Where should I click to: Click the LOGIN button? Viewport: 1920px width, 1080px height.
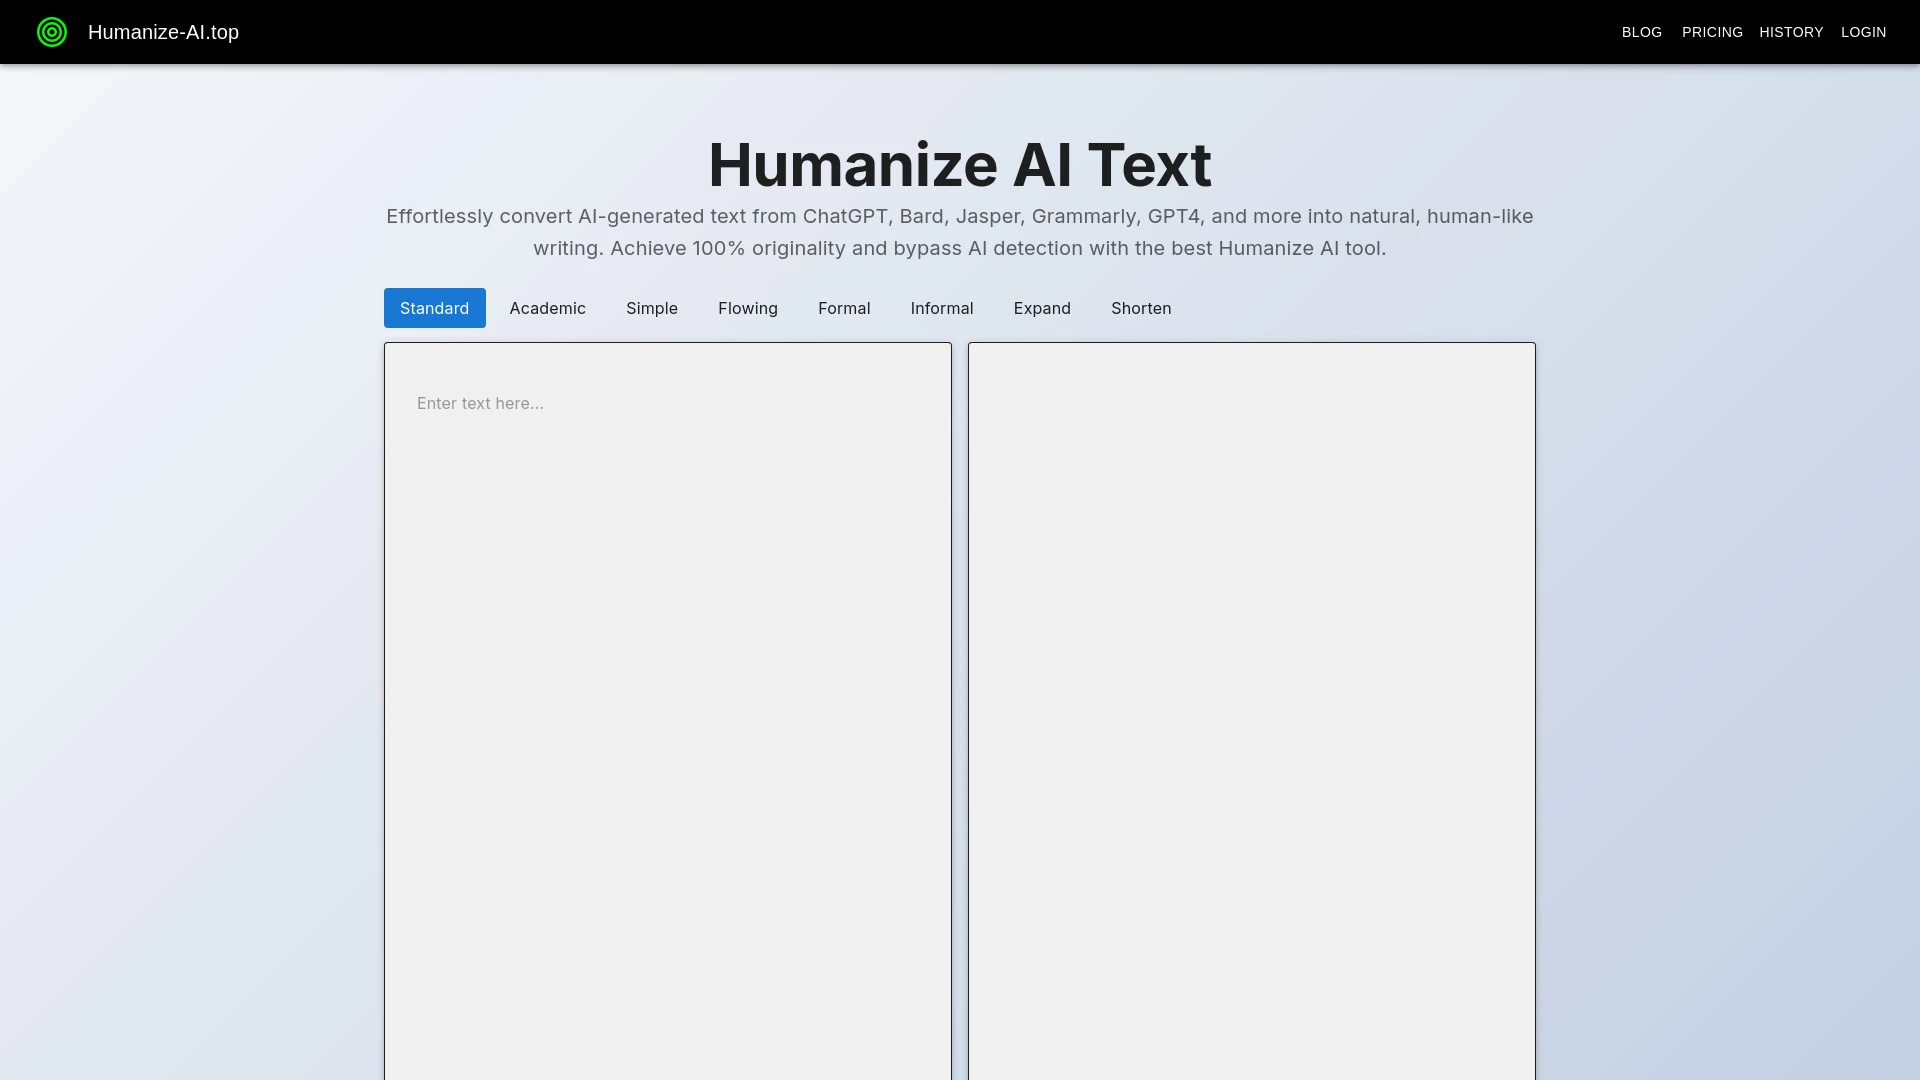pos(1863,32)
